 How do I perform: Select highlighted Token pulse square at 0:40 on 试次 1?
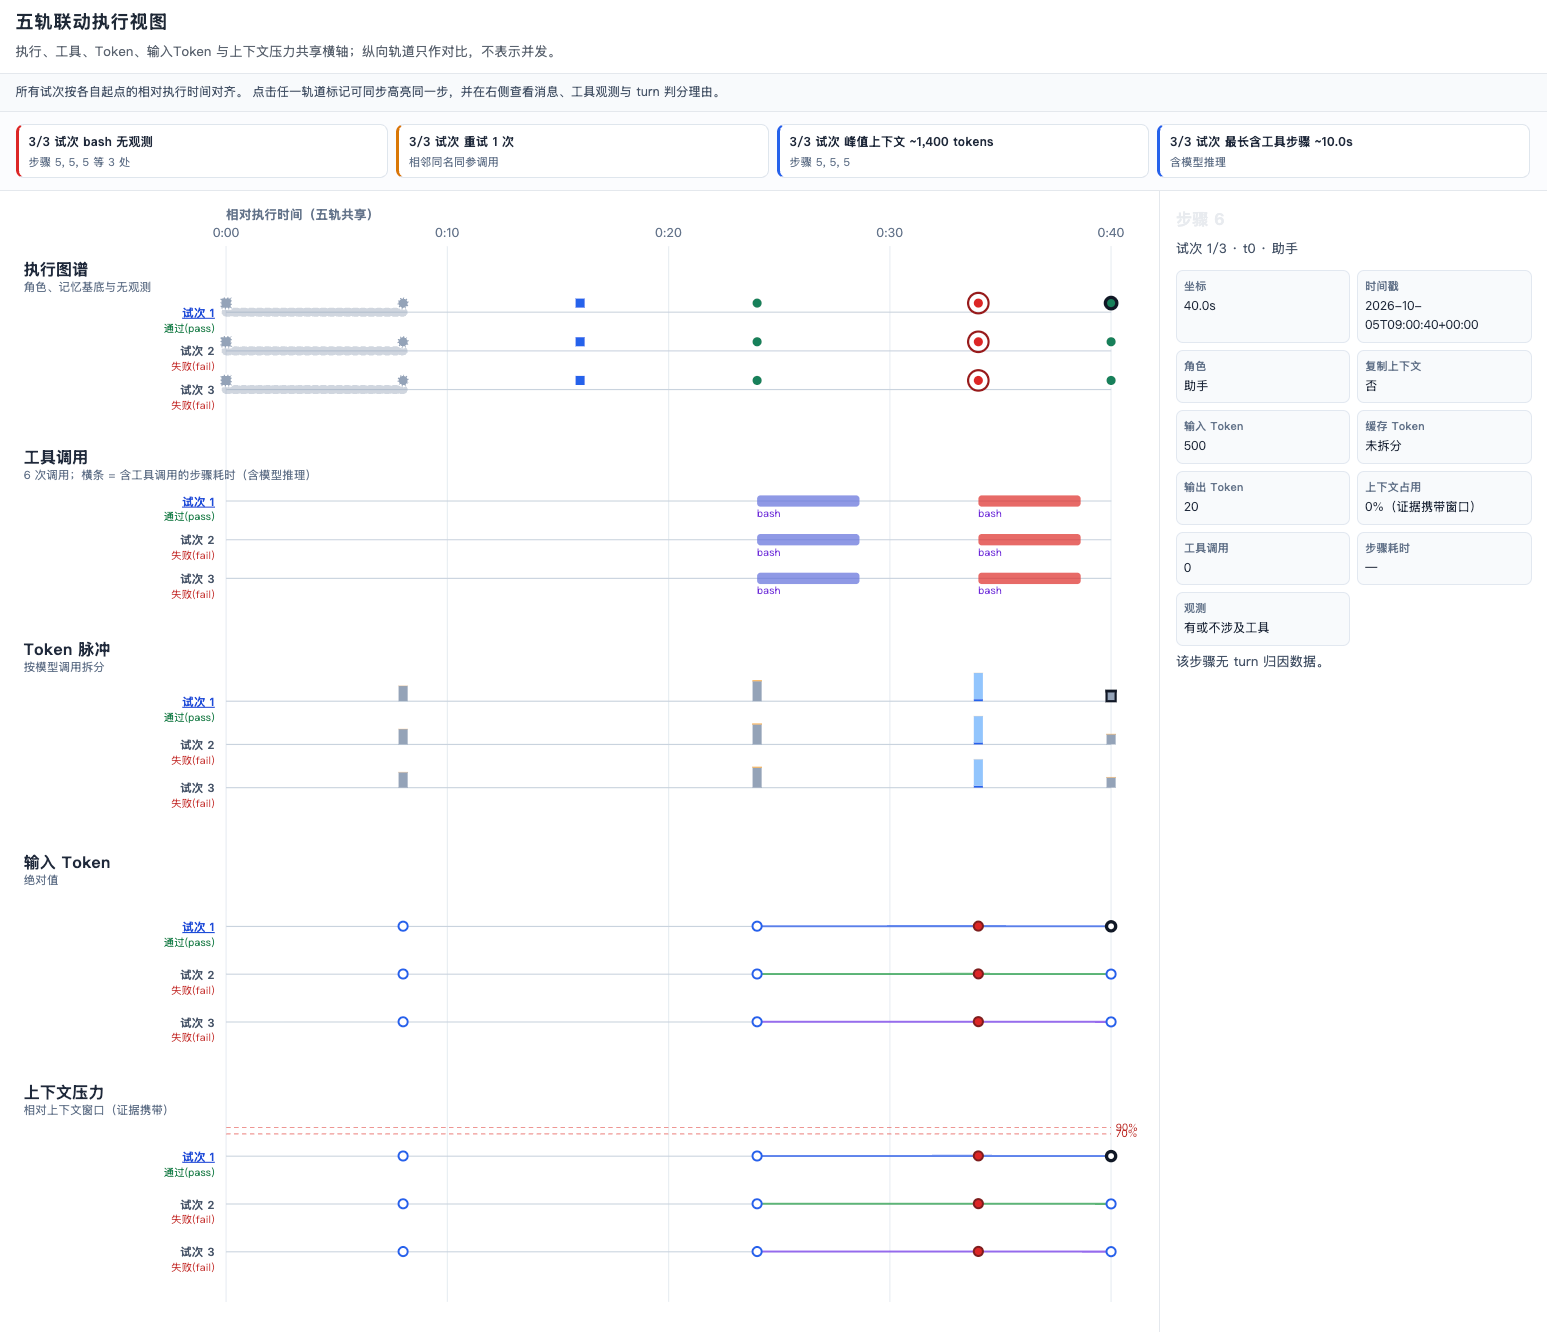click(x=1111, y=696)
